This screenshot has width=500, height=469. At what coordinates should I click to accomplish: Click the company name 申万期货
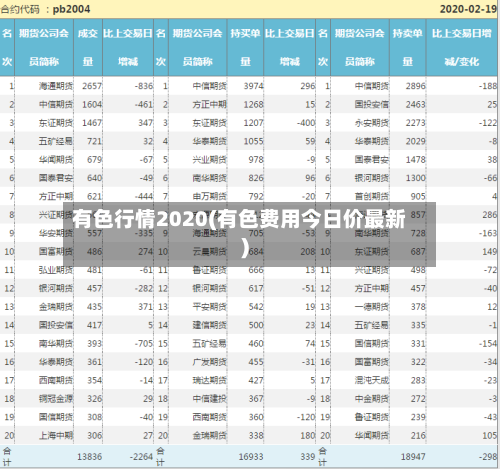coord(210,196)
